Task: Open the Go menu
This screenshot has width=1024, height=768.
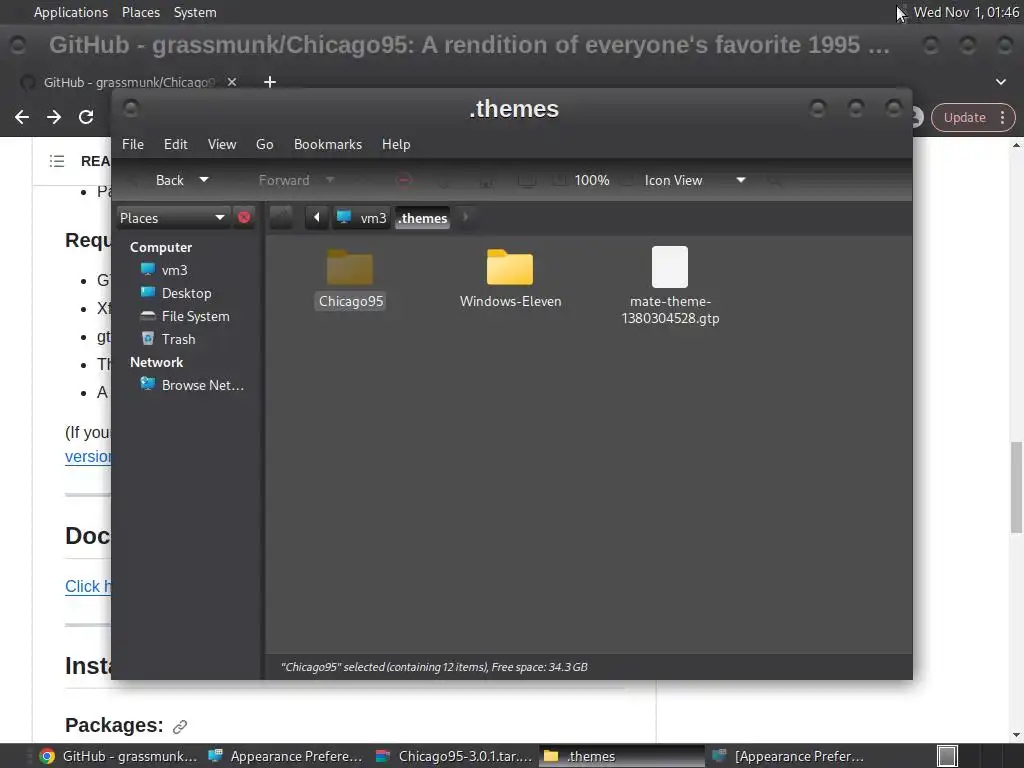Action: pyautogui.click(x=264, y=144)
